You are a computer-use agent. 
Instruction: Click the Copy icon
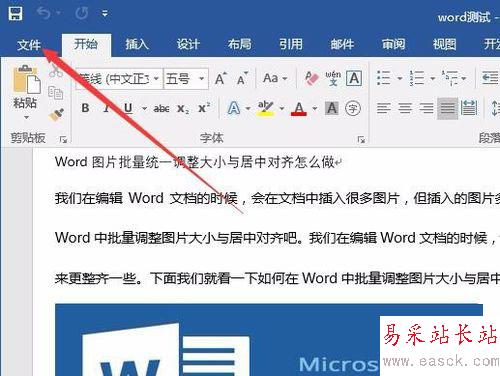[x=56, y=93]
